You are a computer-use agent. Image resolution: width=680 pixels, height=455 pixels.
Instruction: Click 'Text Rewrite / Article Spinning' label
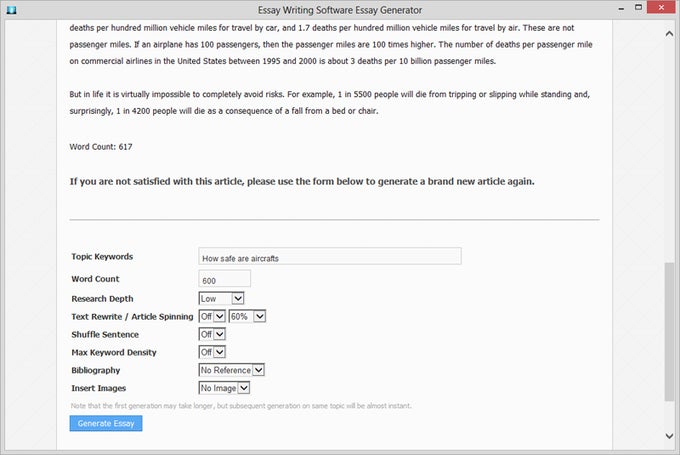[x=132, y=317]
